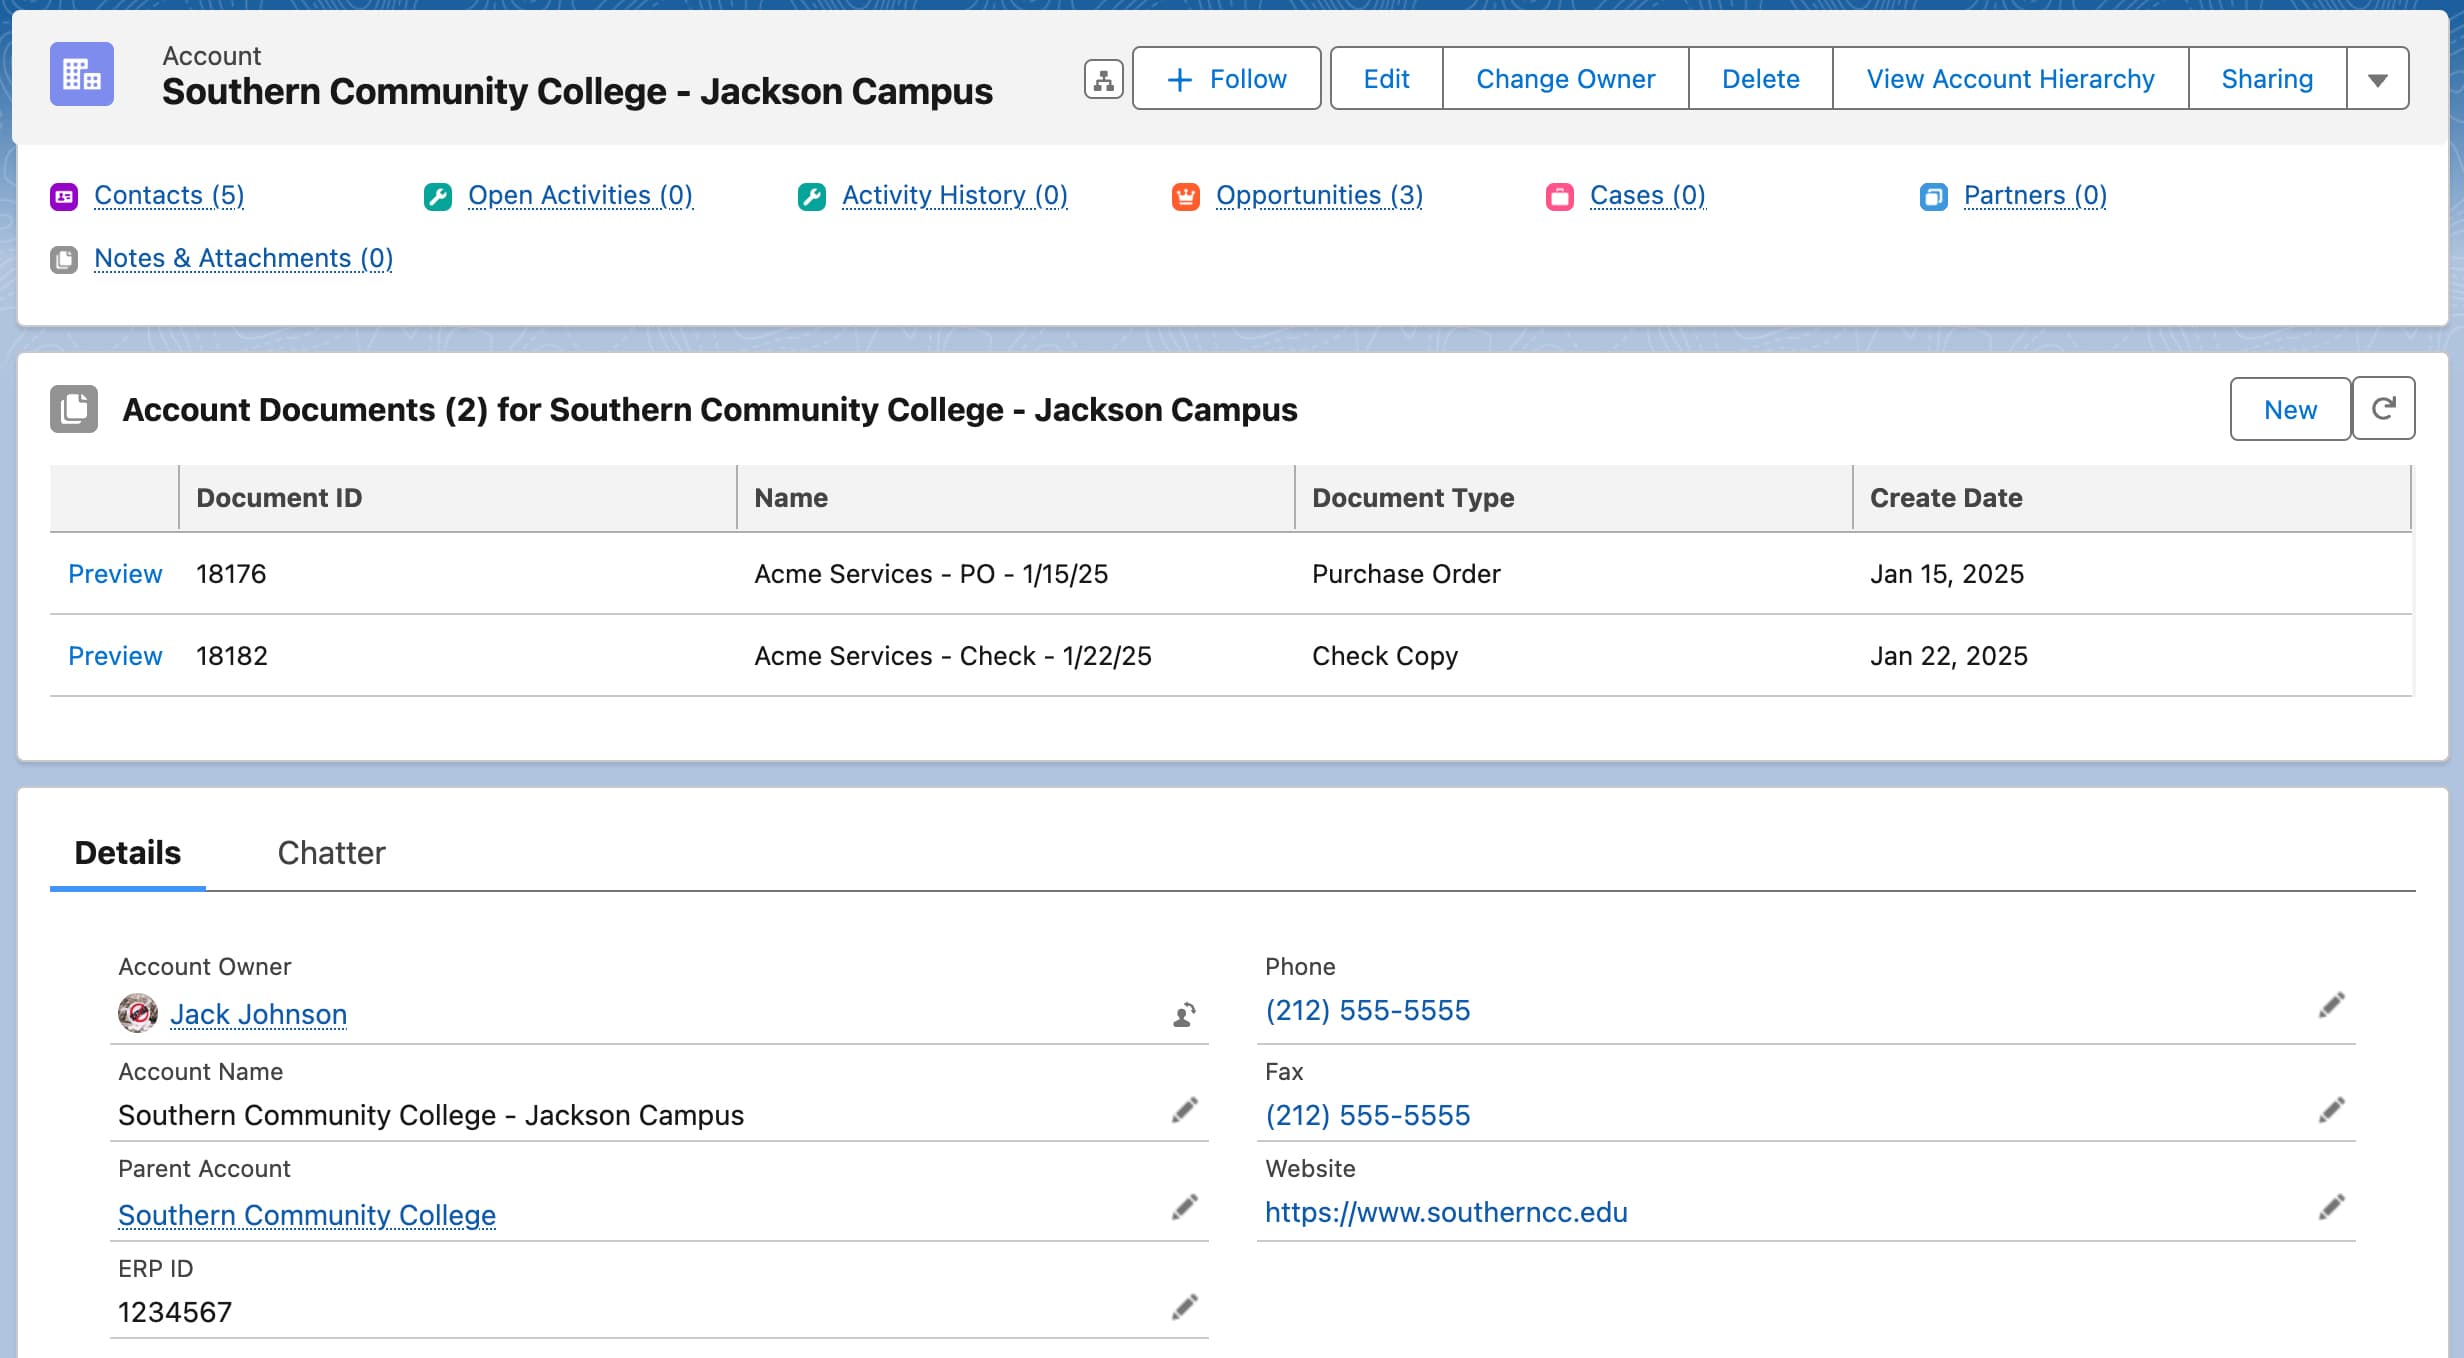Click the Open Activities wrench icon

438,197
